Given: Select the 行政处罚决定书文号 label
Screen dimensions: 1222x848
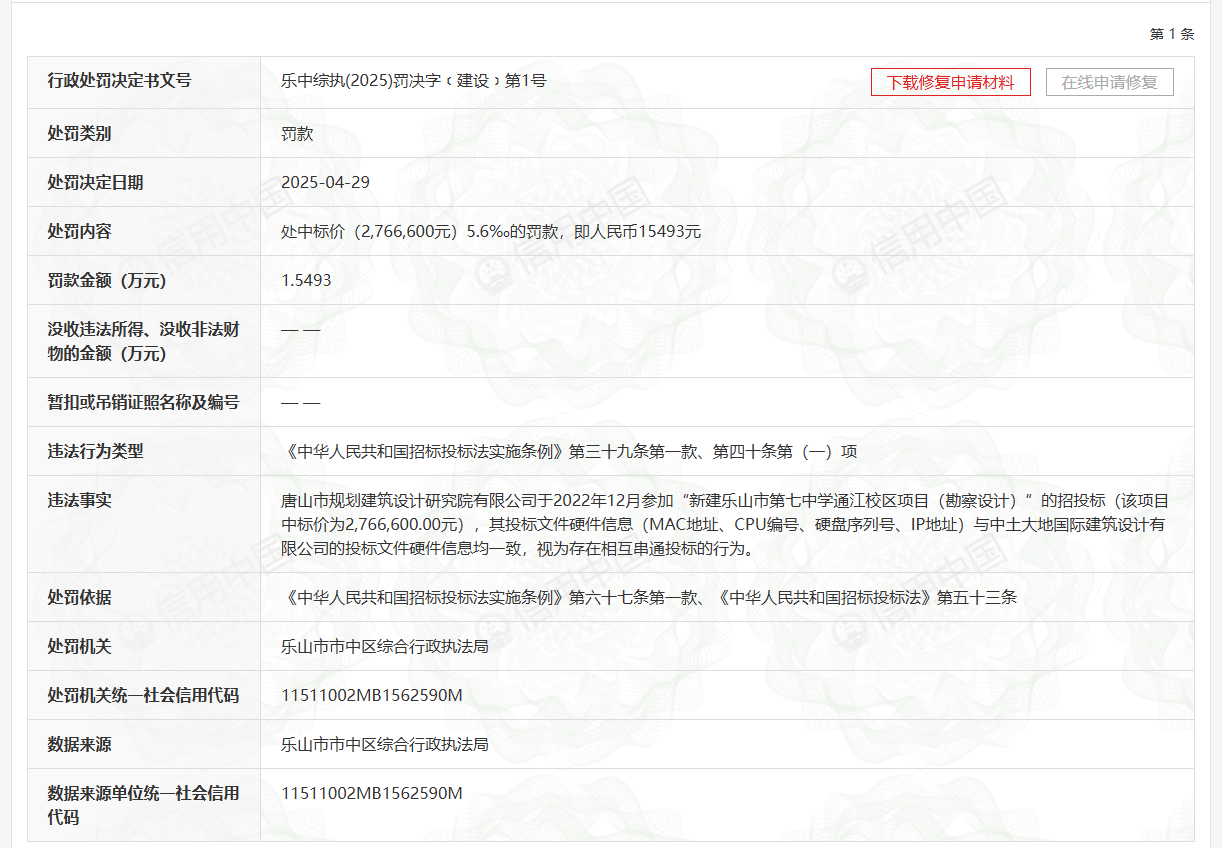Looking at the screenshot, I should point(119,81).
